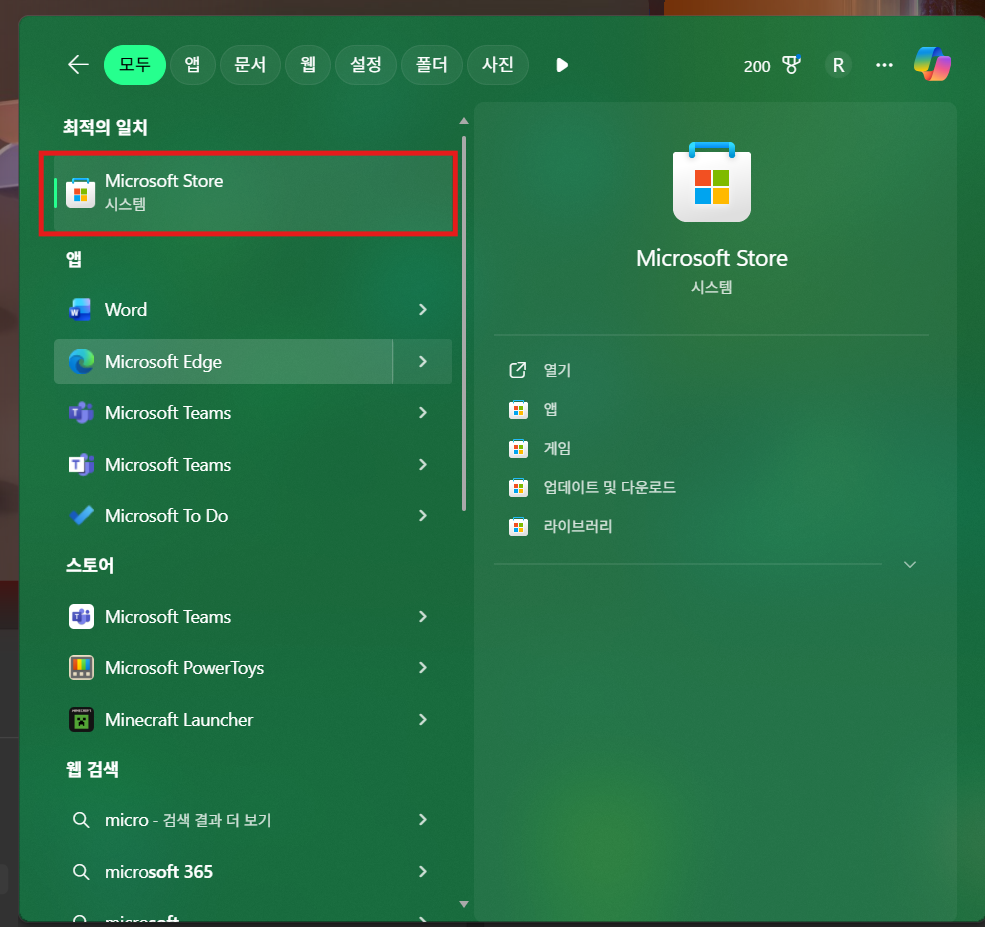
Task: Open the three-dots more options menu
Action: [x=884, y=65]
